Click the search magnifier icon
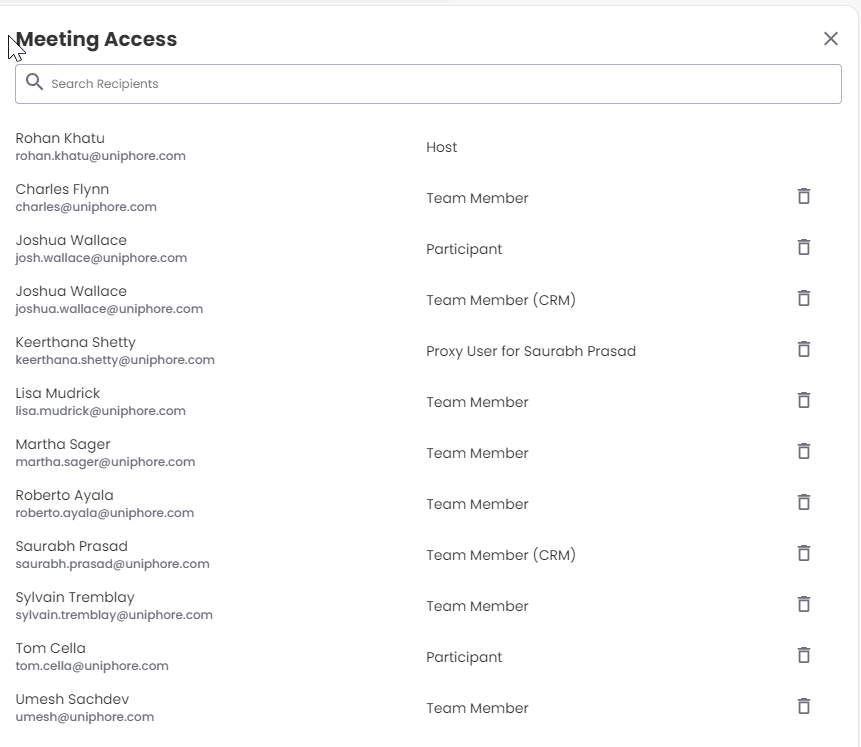 (x=35, y=82)
